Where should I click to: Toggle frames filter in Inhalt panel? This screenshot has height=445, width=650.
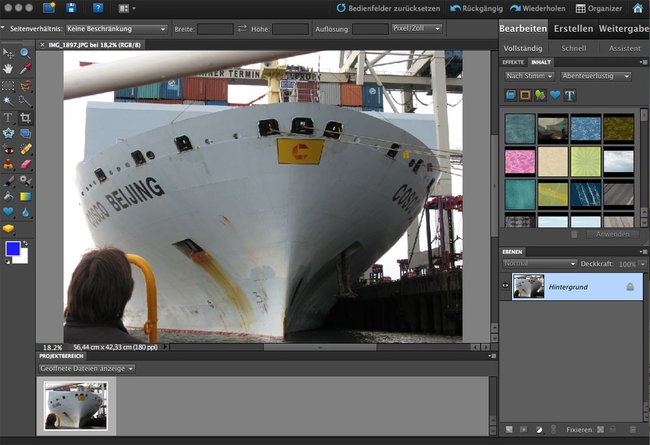click(x=525, y=95)
